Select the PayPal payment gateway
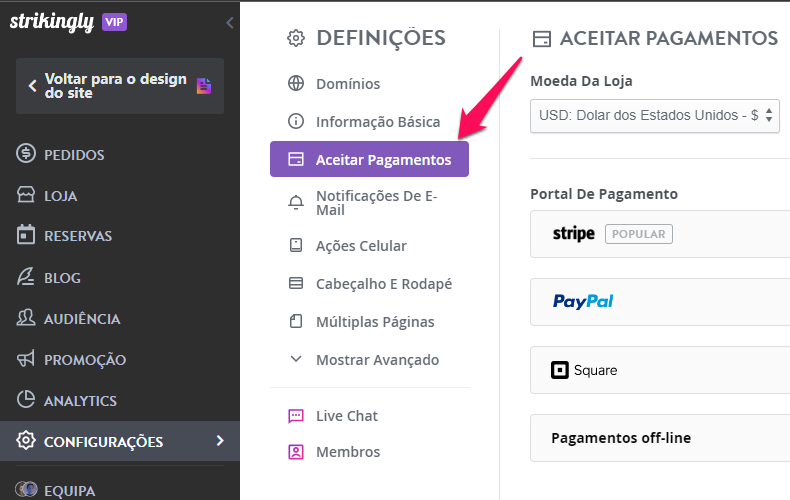790x500 pixels. pyautogui.click(x=660, y=302)
